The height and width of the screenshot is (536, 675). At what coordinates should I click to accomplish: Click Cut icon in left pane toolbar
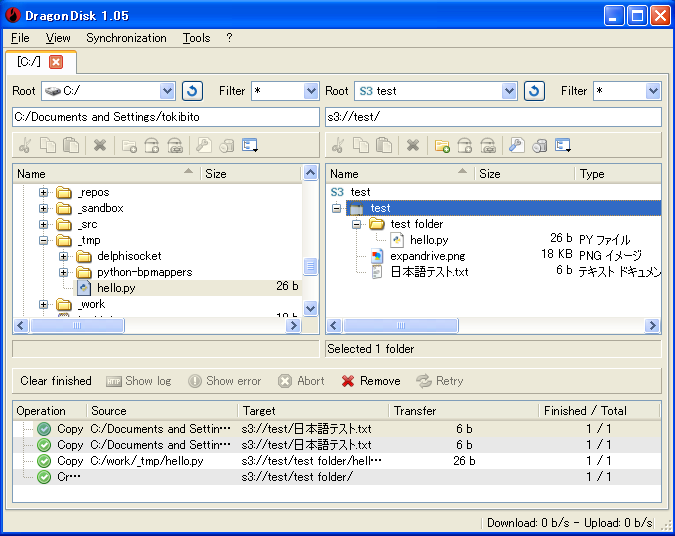(x=25, y=146)
